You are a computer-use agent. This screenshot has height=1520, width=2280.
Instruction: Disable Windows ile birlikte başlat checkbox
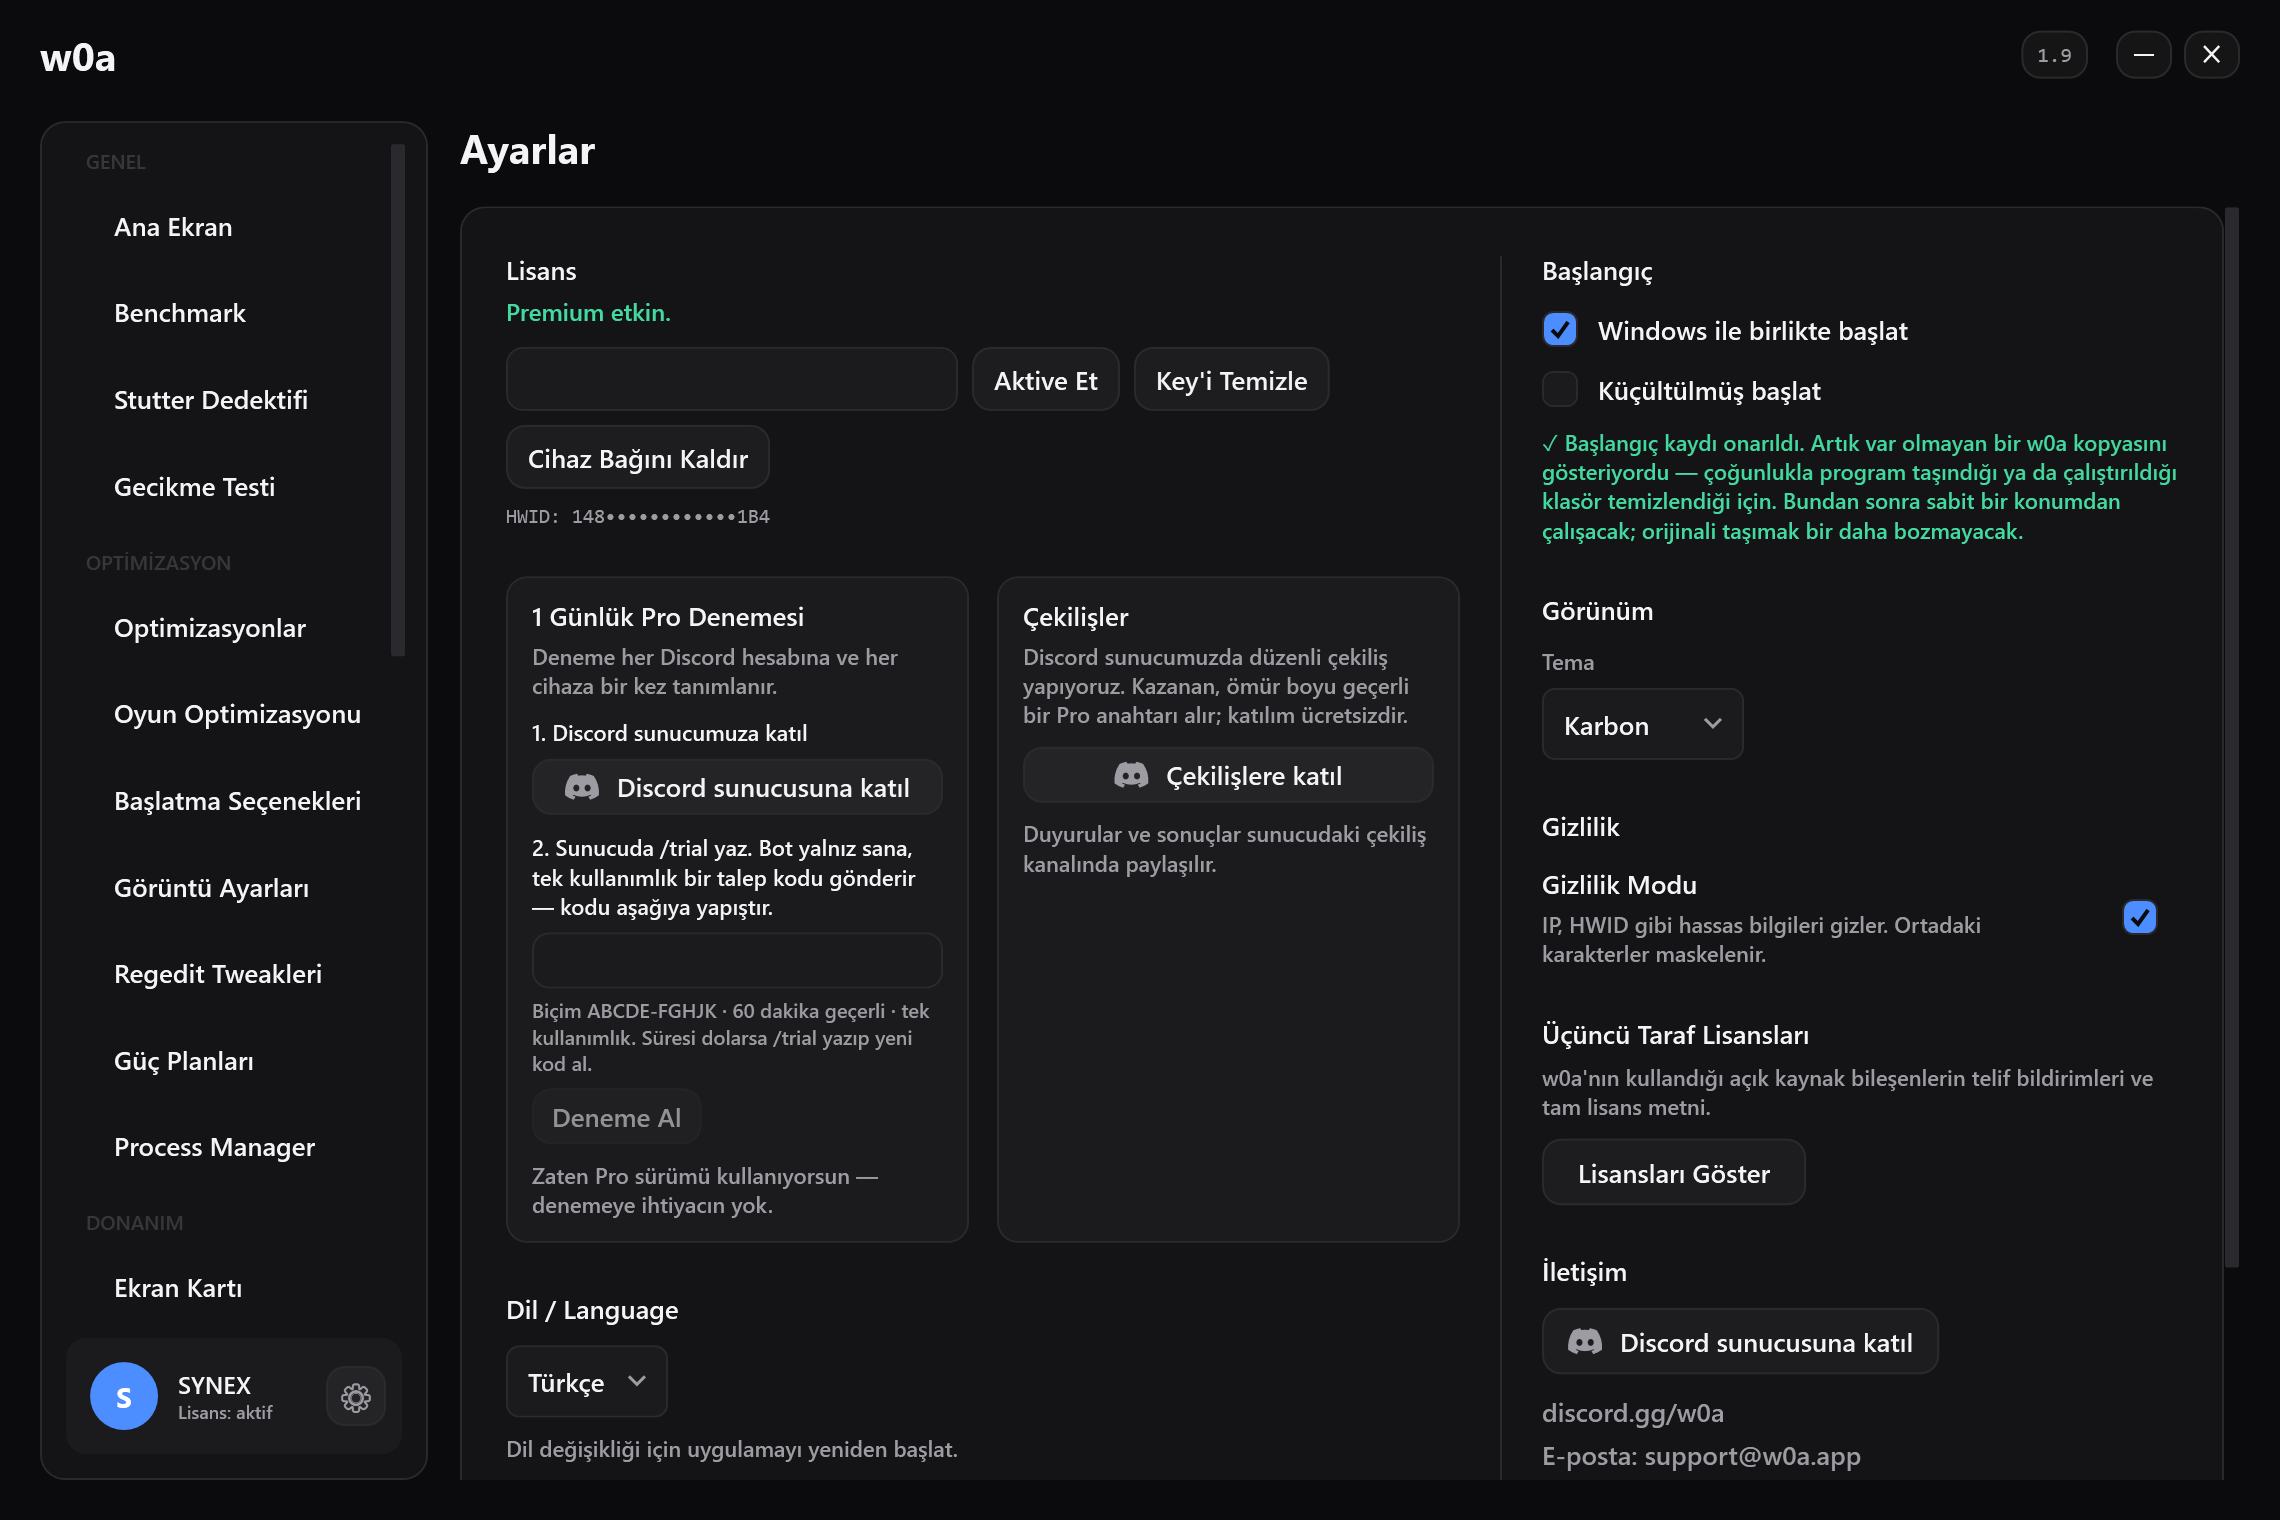coord(1560,330)
